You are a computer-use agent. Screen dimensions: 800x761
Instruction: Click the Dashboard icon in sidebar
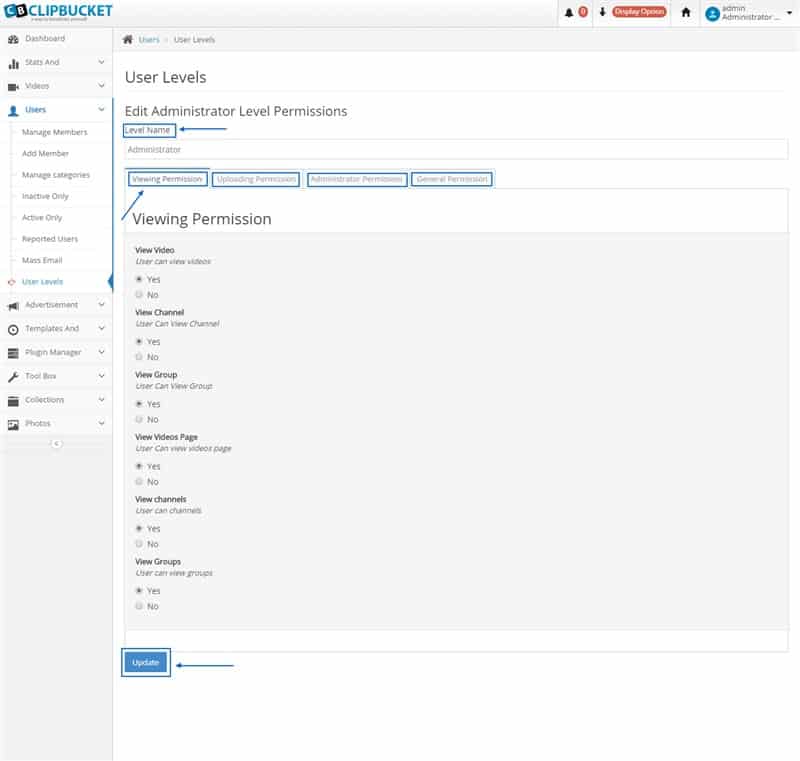(x=13, y=39)
